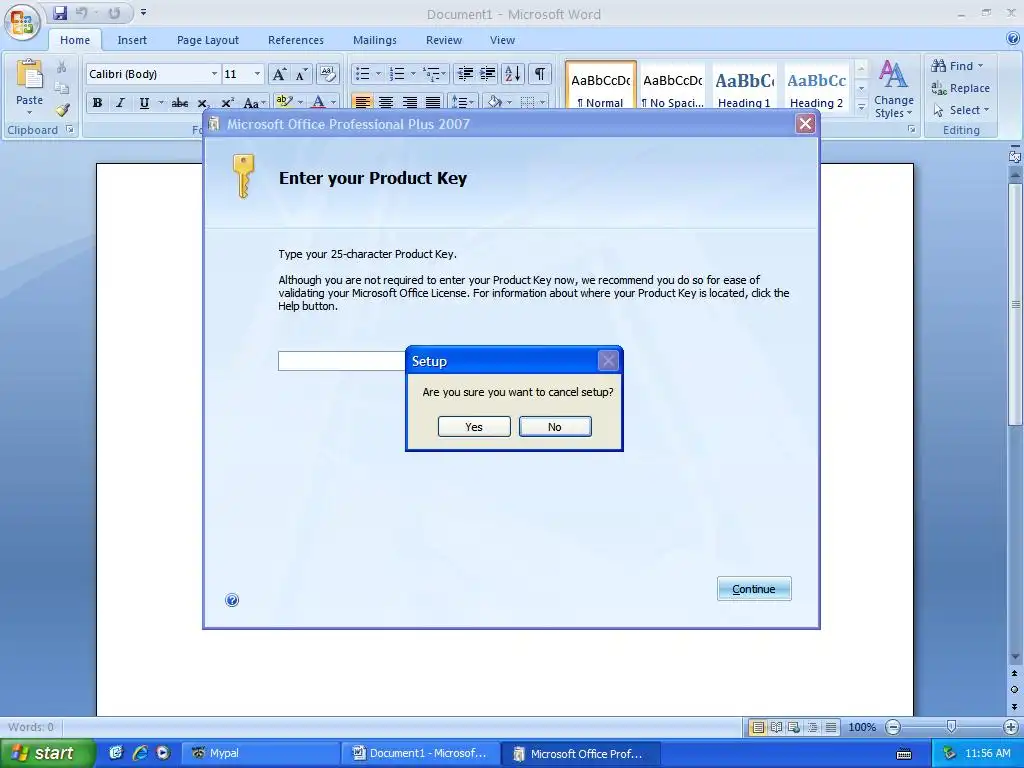1024x768 pixels.
Task: Click the Multilevel list icon
Action: 431,74
